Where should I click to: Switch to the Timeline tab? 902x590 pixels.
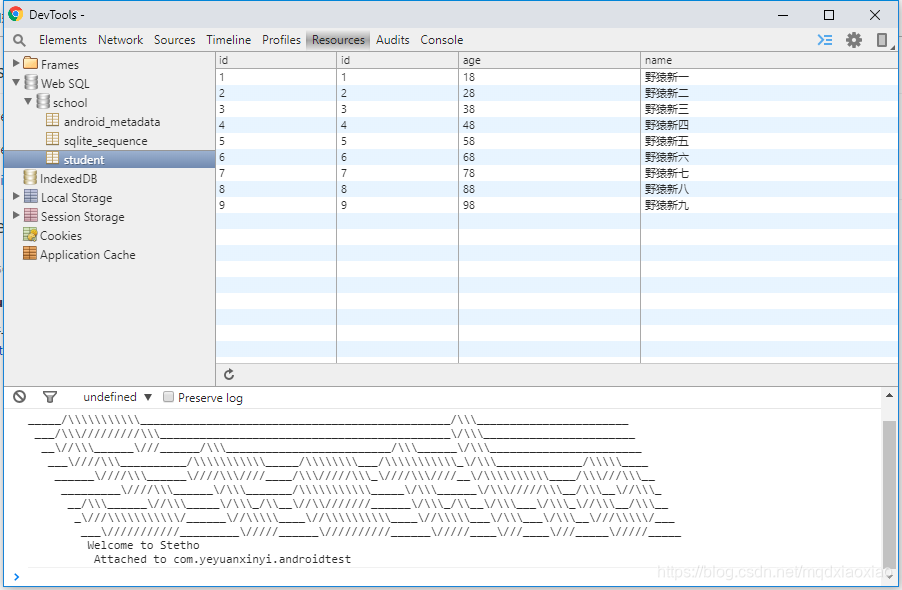228,40
